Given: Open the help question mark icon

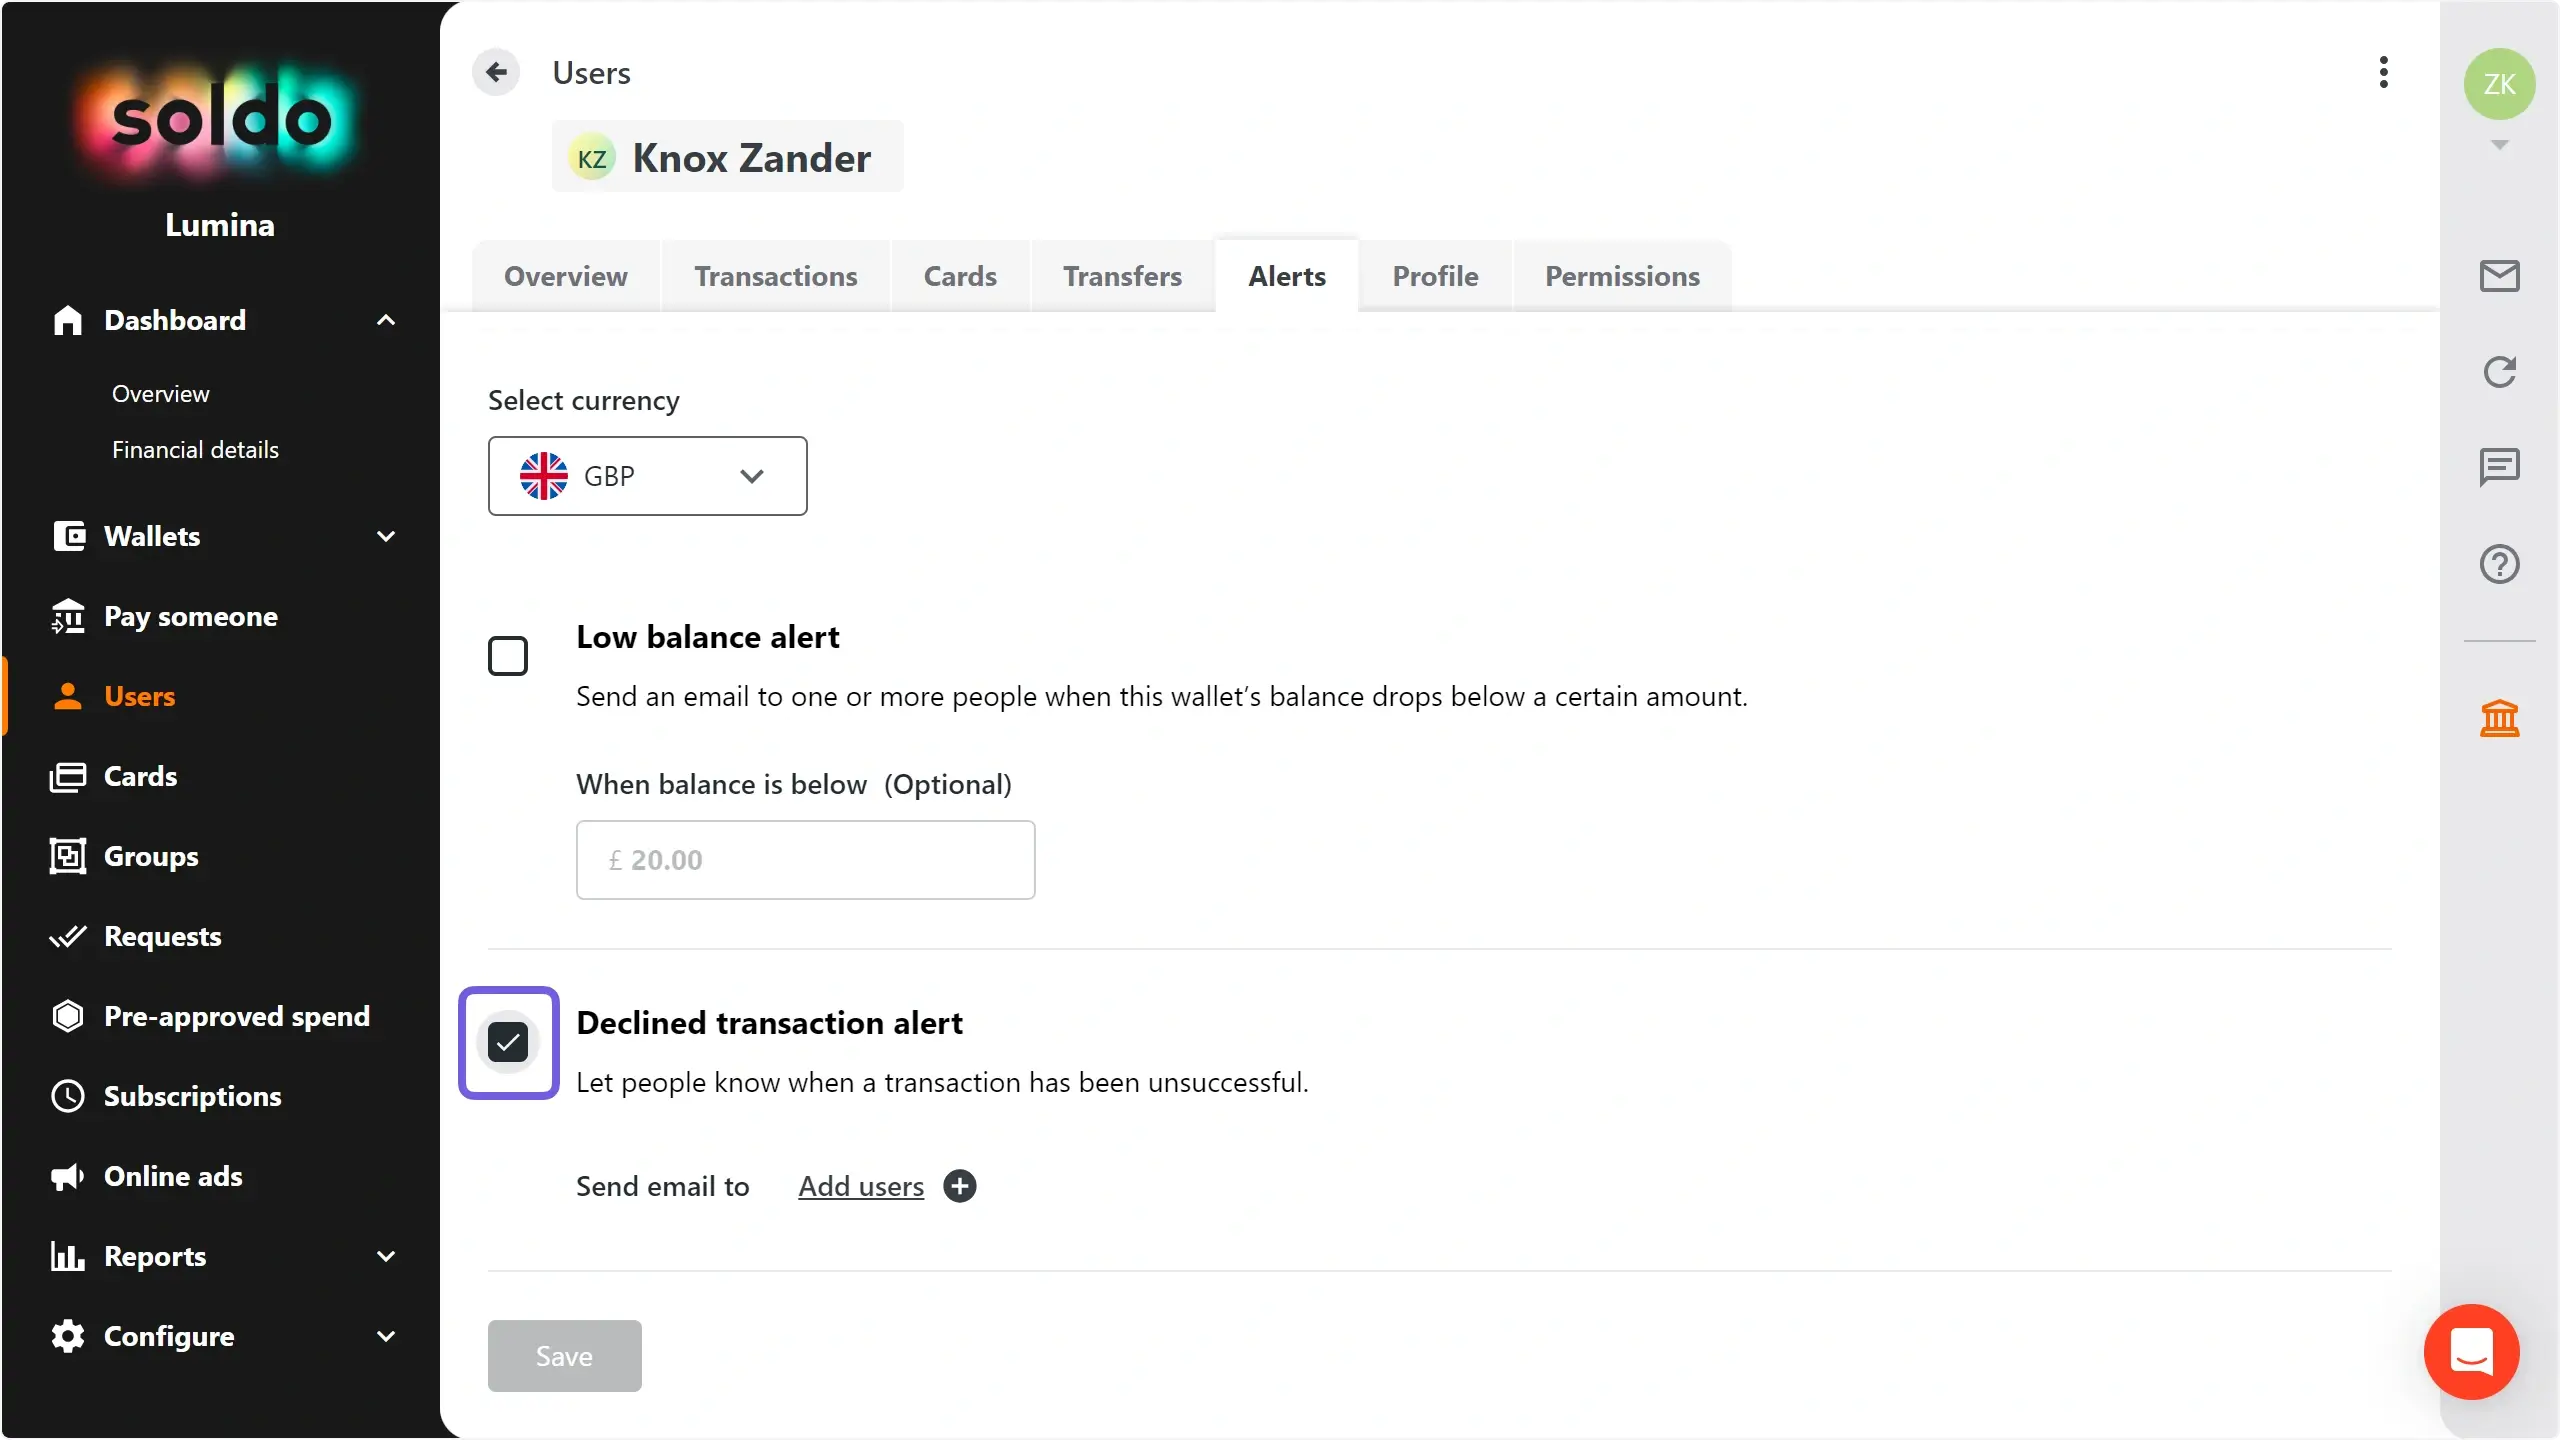Looking at the screenshot, I should tap(2499, 564).
